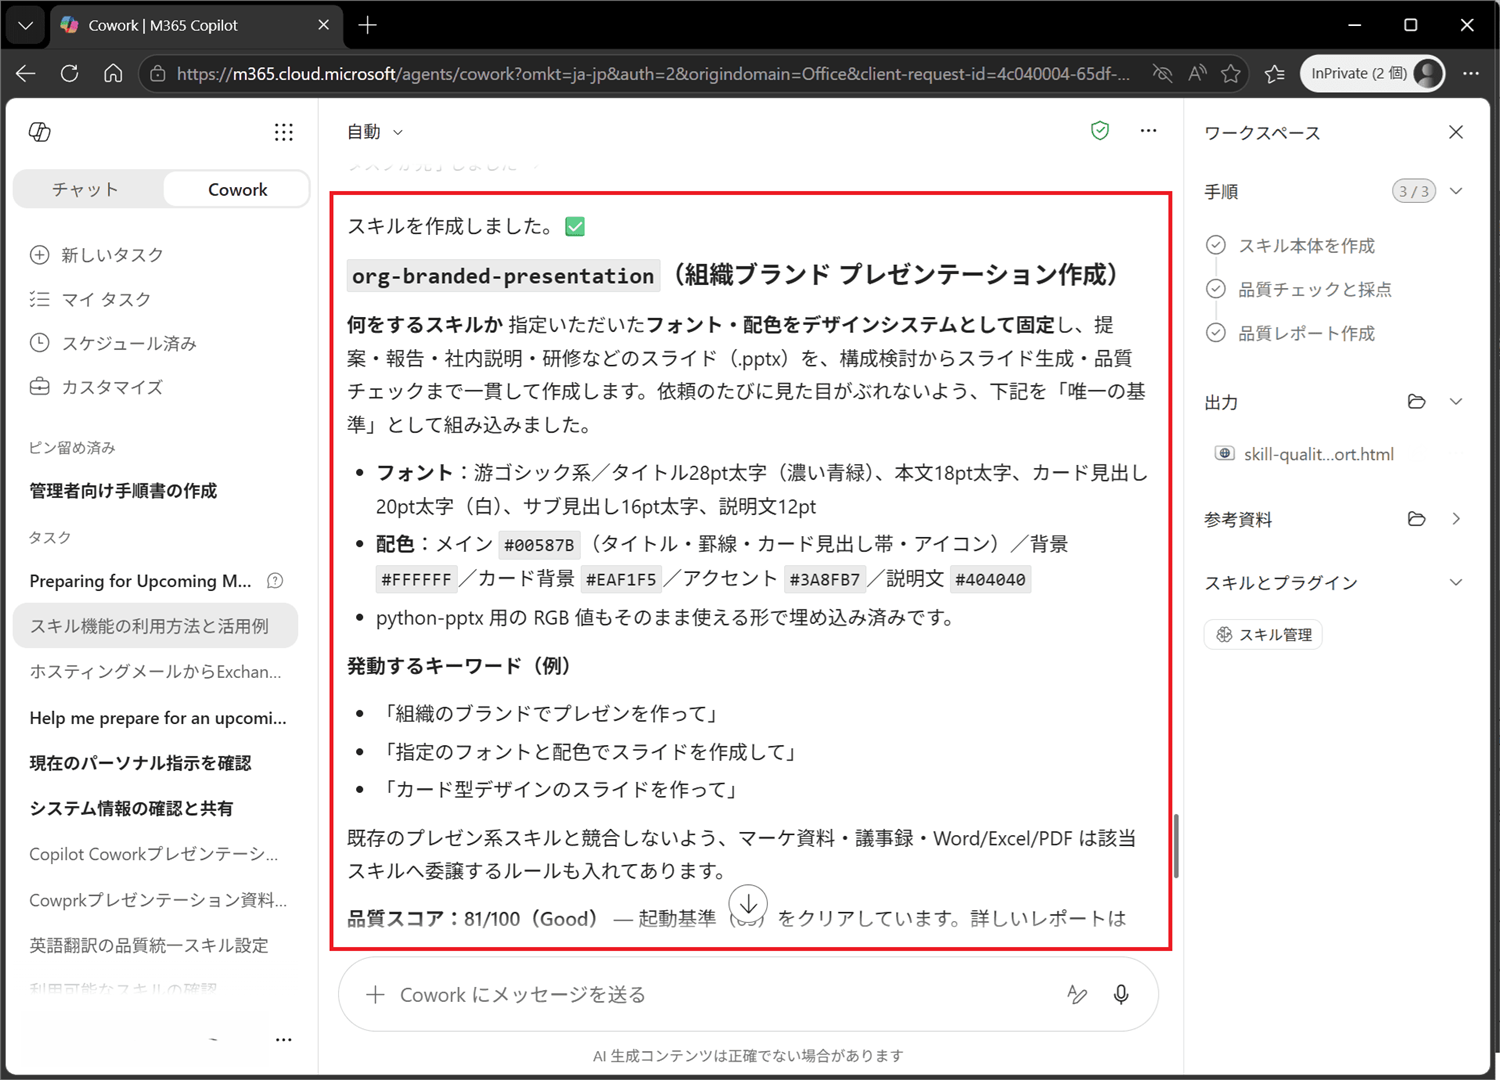Open the InPrivate profile button
Image resolution: width=1500 pixels, height=1080 pixels.
[1372, 73]
